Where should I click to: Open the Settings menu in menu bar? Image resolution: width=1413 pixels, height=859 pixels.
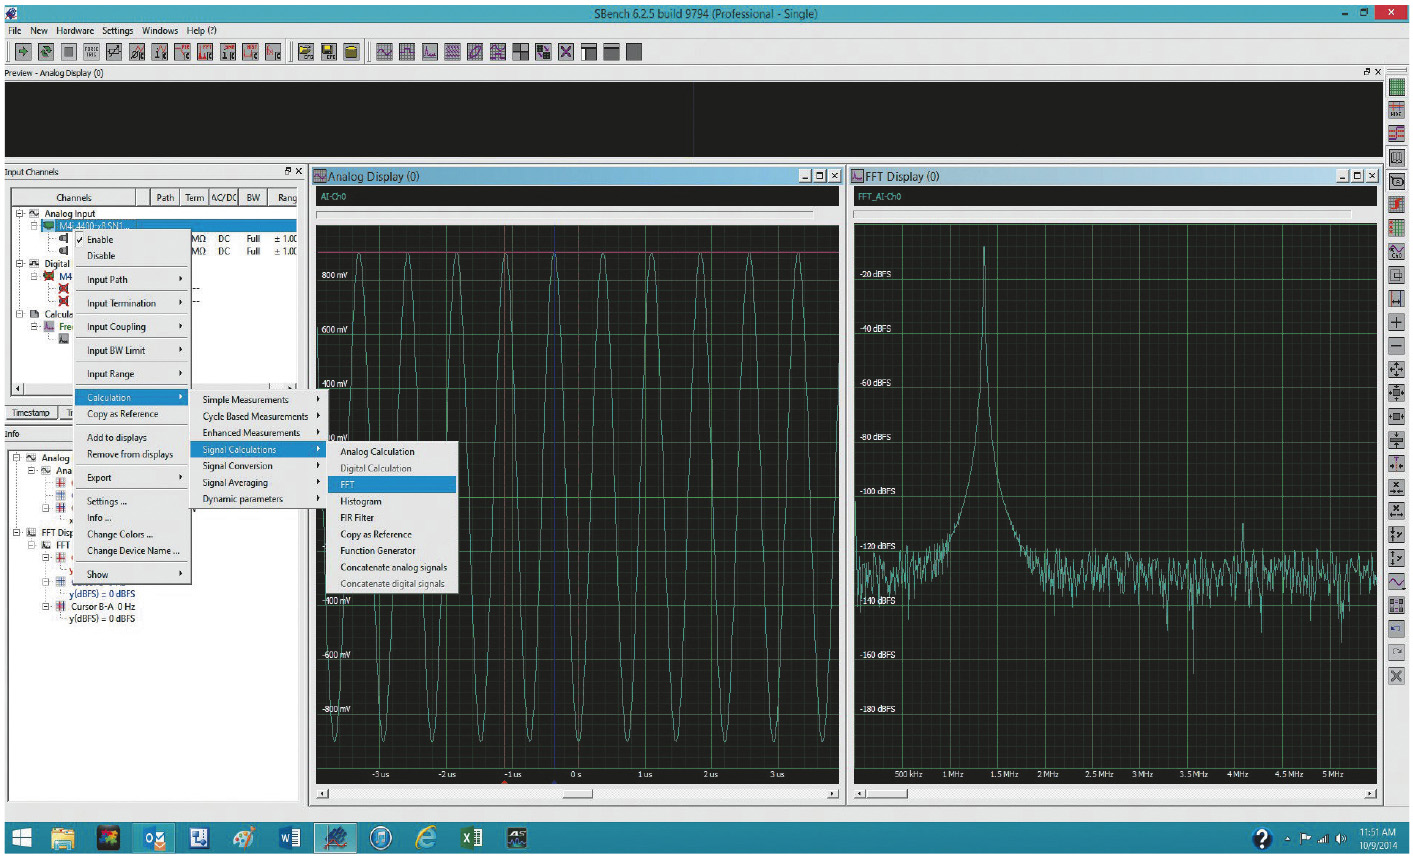(117, 31)
